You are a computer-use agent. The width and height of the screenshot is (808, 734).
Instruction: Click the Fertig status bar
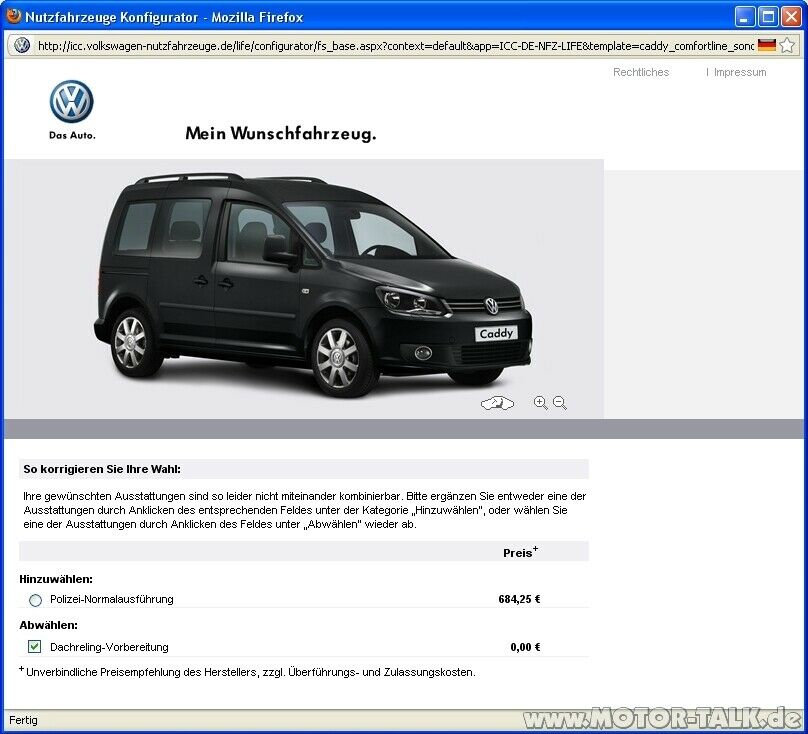coord(24,720)
